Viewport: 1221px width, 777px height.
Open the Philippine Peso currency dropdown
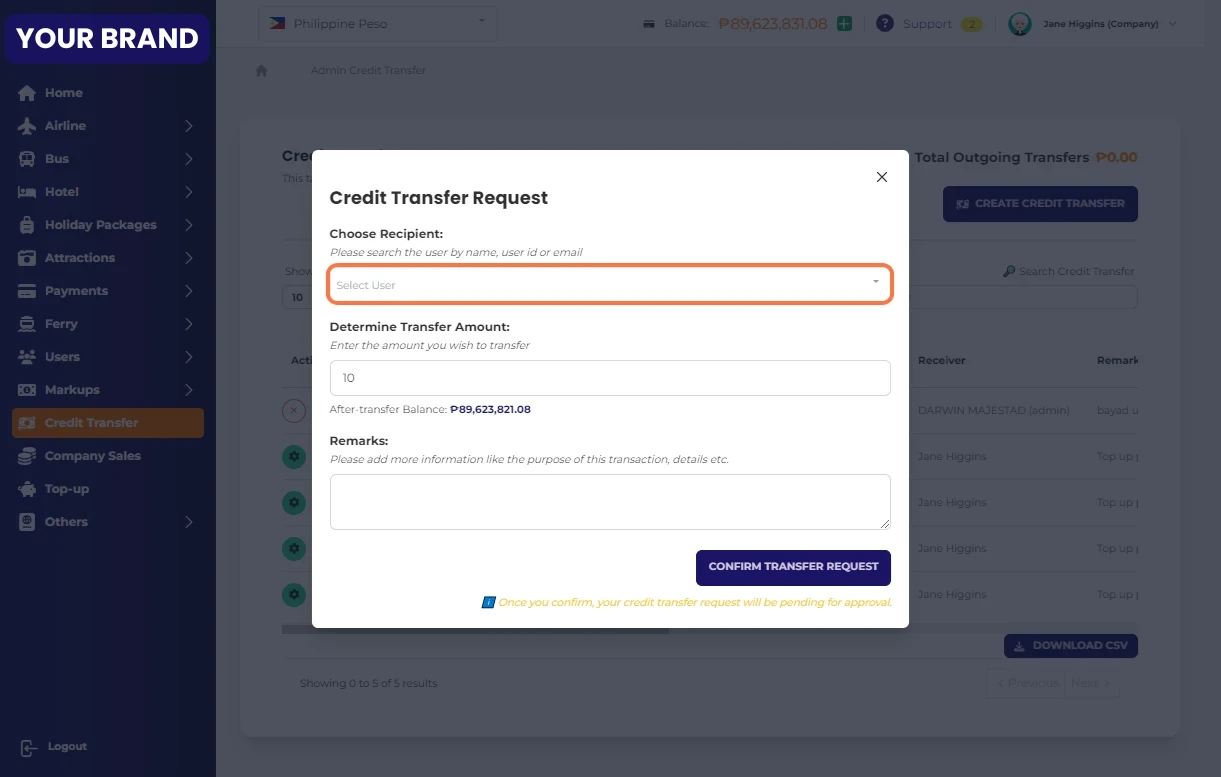pyautogui.click(x=377, y=23)
